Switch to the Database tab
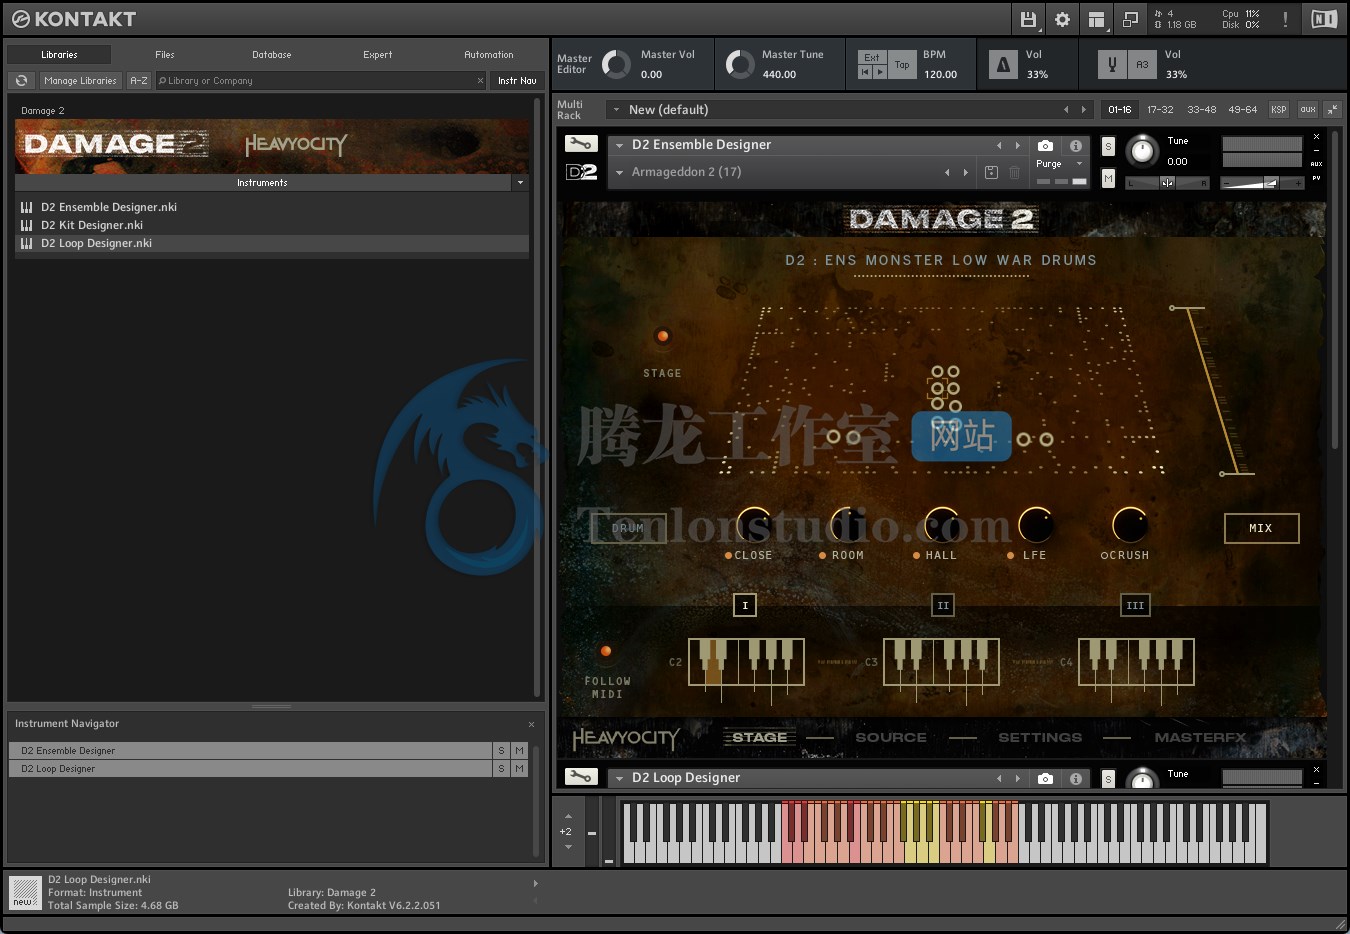Viewport: 1350px width, 934px height. pyautogui.click(x=272, y=55)
